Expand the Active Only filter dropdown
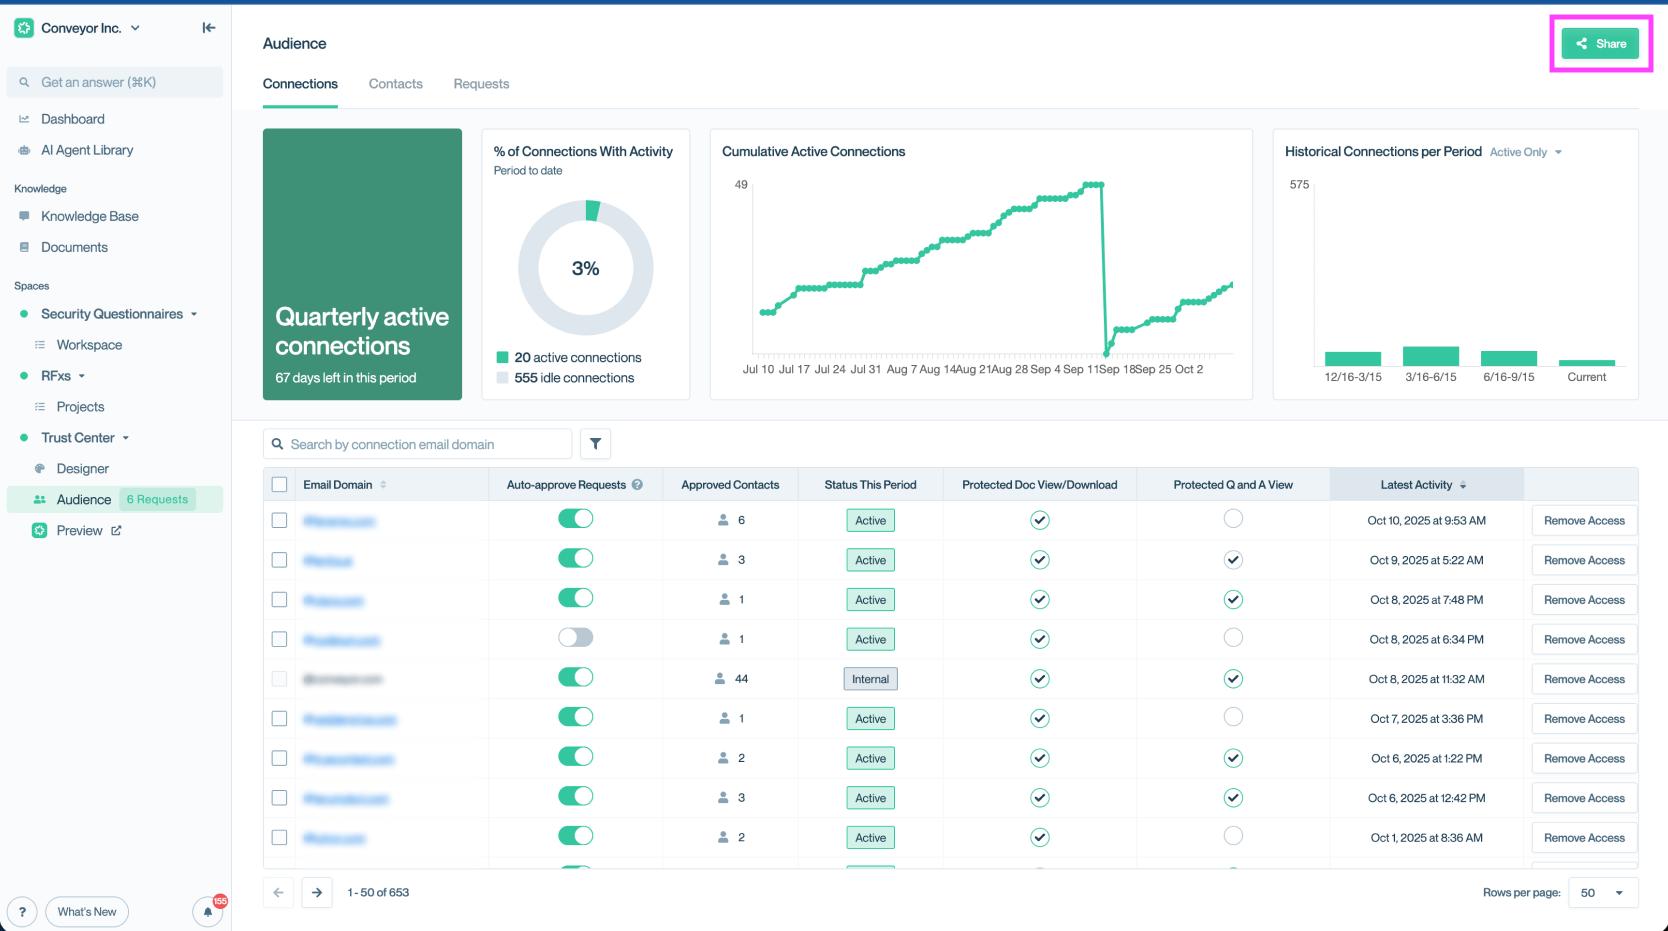 coord(1525,152)
